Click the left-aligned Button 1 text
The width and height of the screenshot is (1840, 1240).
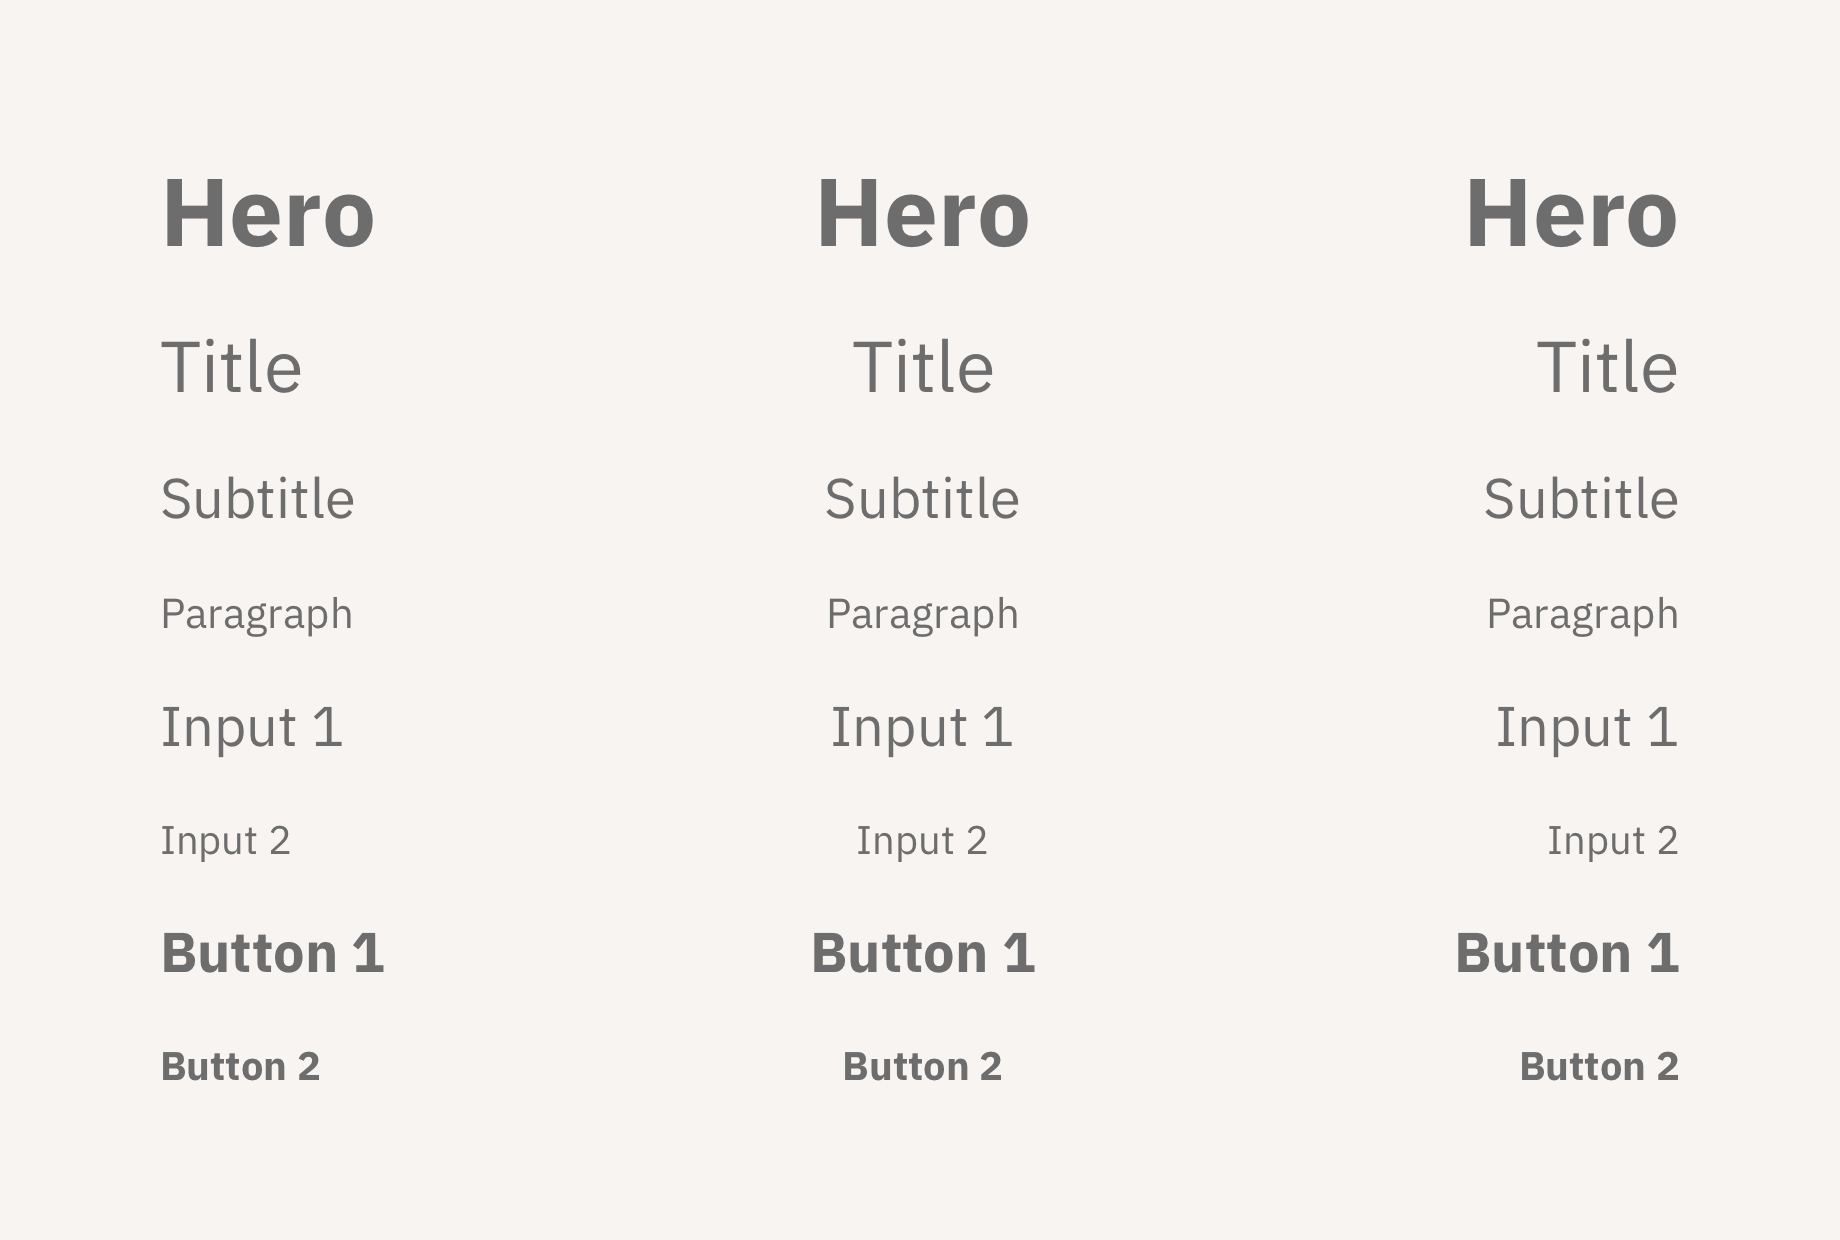(273, 953)
